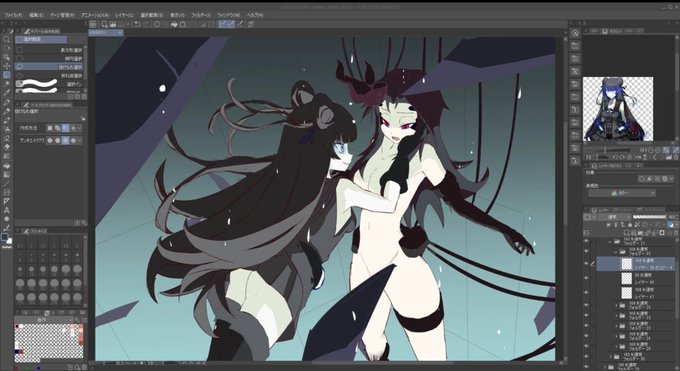Select the Text tool (letter A)
Image resolution: width=680 pixels, height=371 pixels.
coord(7,210)
